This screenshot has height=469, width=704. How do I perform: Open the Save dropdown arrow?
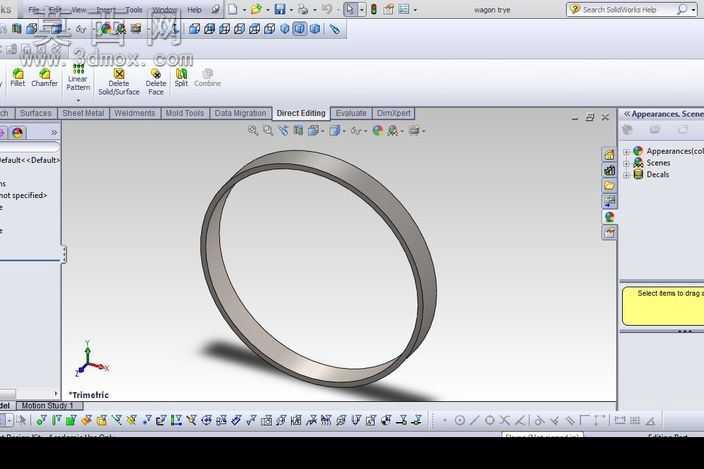(x=291, y=9)
